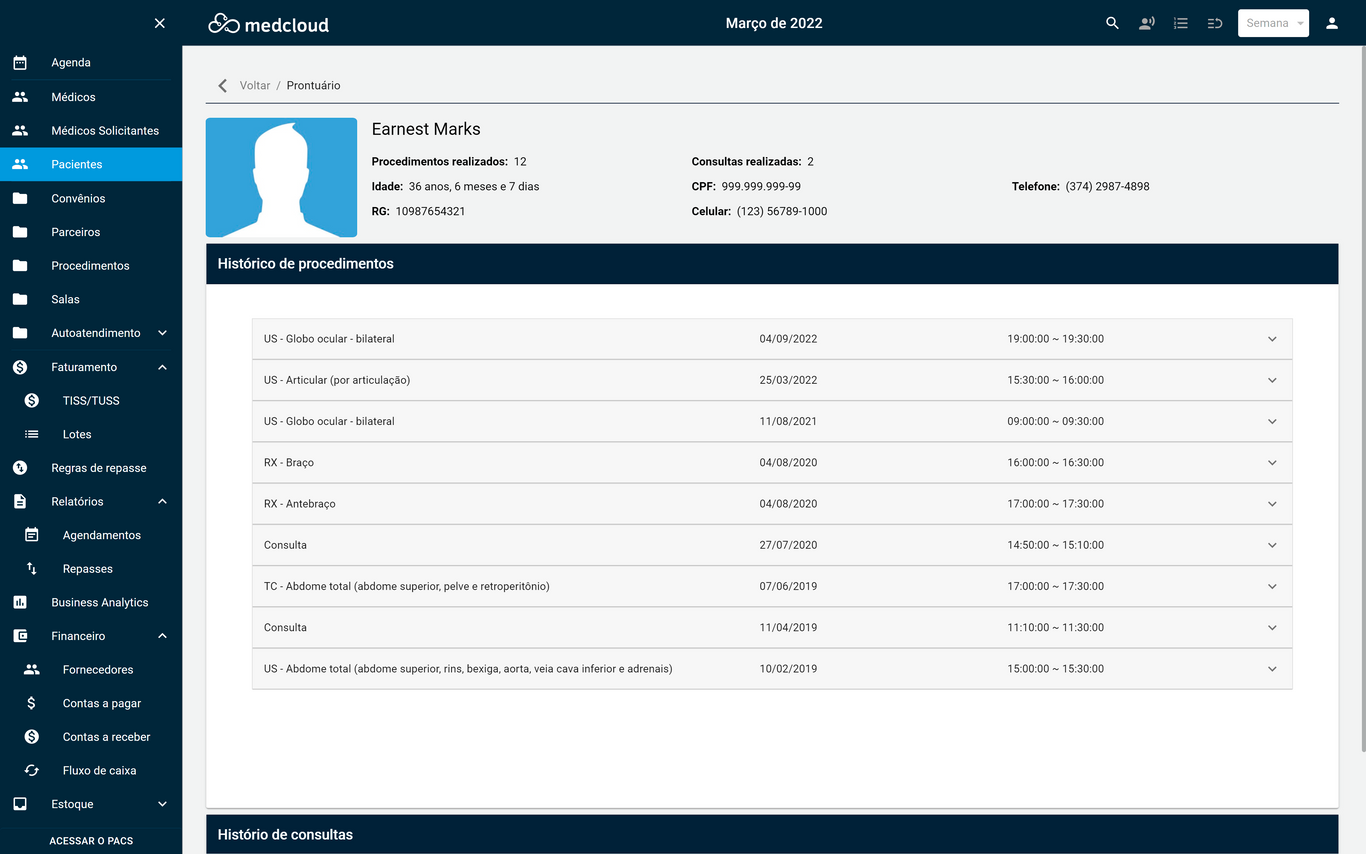The width and height of the screenshot is (1366, 854).
Task: Click the TISS/TUSS dollar icon
Action: [x=31, y=400]
